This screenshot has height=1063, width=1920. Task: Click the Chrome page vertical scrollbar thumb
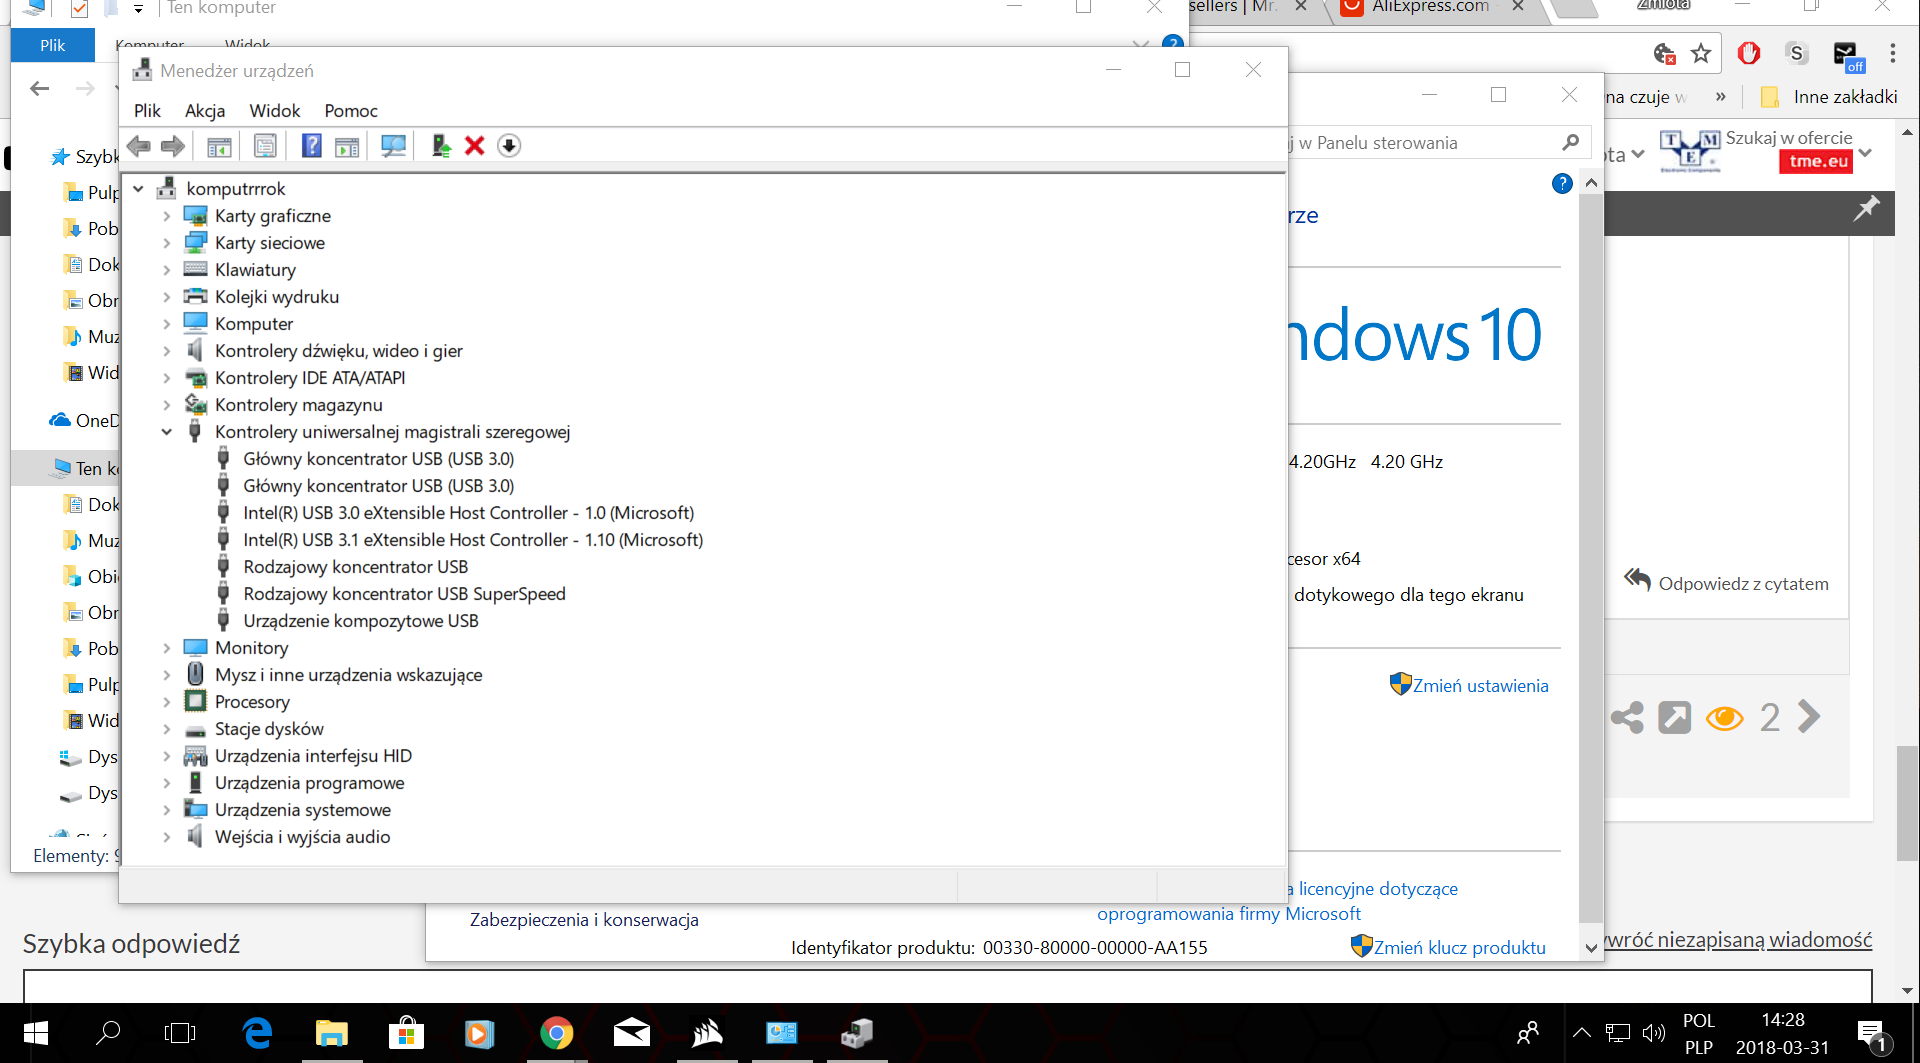(x=1907, y=804)
